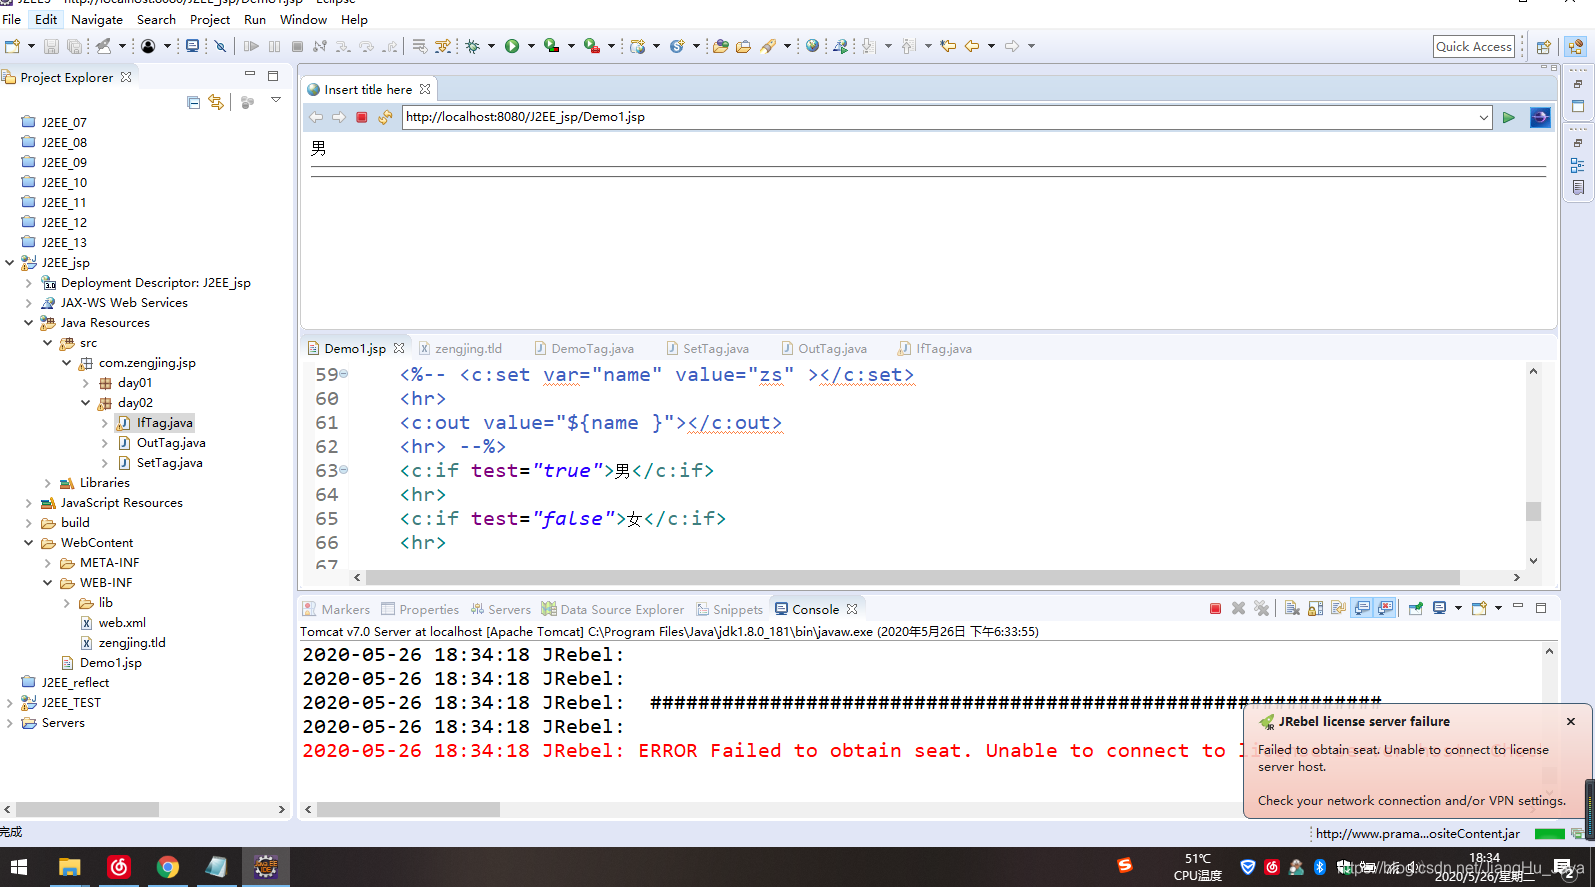
Task: Click the Collapse All icon in Project Explorer
Action: tap(194, 102)
